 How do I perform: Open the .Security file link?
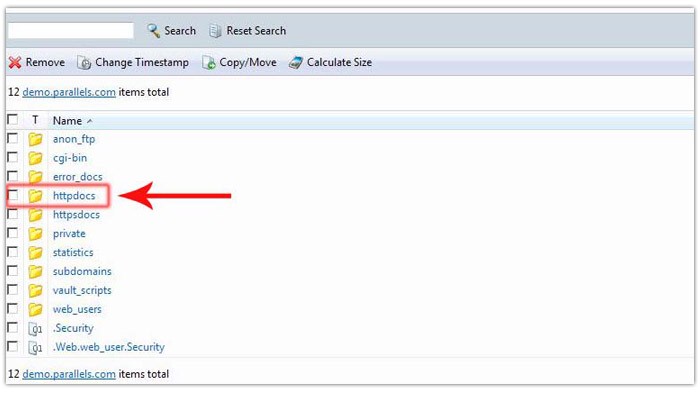pyautogui.click(x=73, y=328)
